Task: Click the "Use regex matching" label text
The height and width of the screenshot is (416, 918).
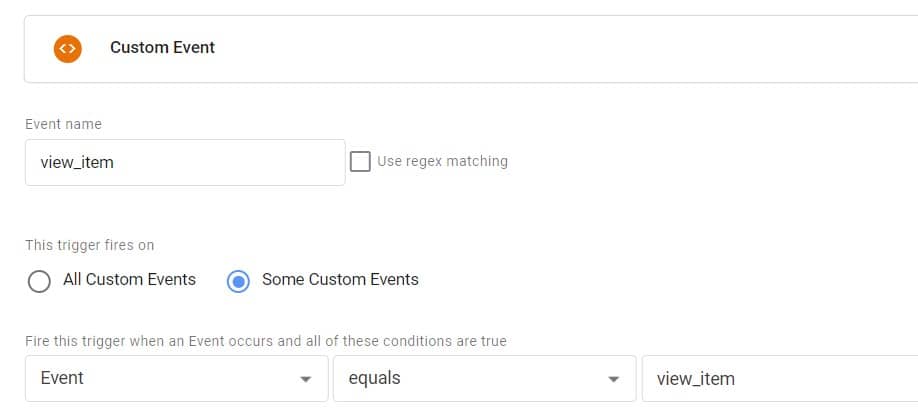Action: (x=442, y=161)
